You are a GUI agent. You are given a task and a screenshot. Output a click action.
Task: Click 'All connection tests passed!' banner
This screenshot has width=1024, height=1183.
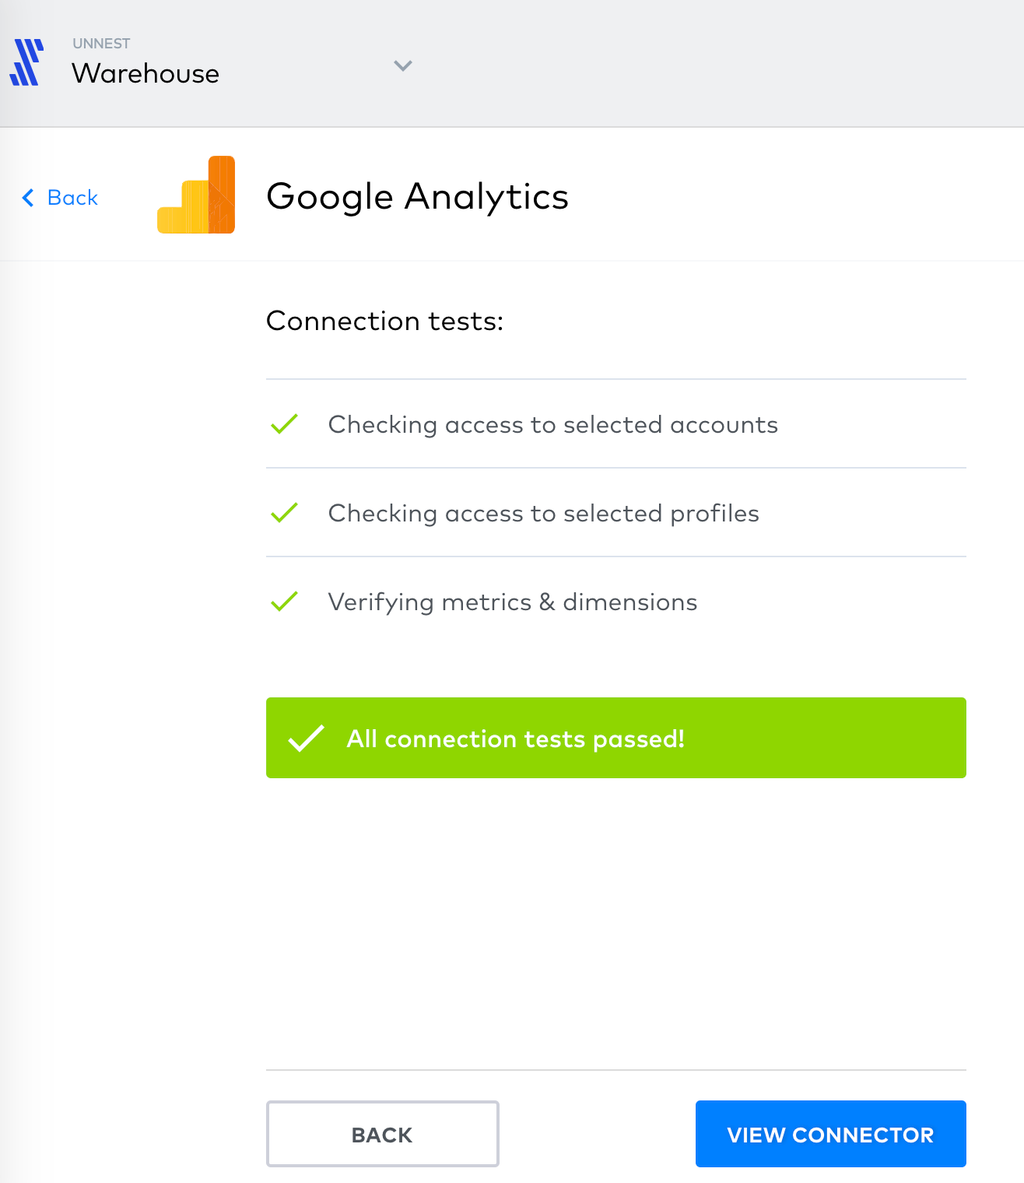click(616, 738)
